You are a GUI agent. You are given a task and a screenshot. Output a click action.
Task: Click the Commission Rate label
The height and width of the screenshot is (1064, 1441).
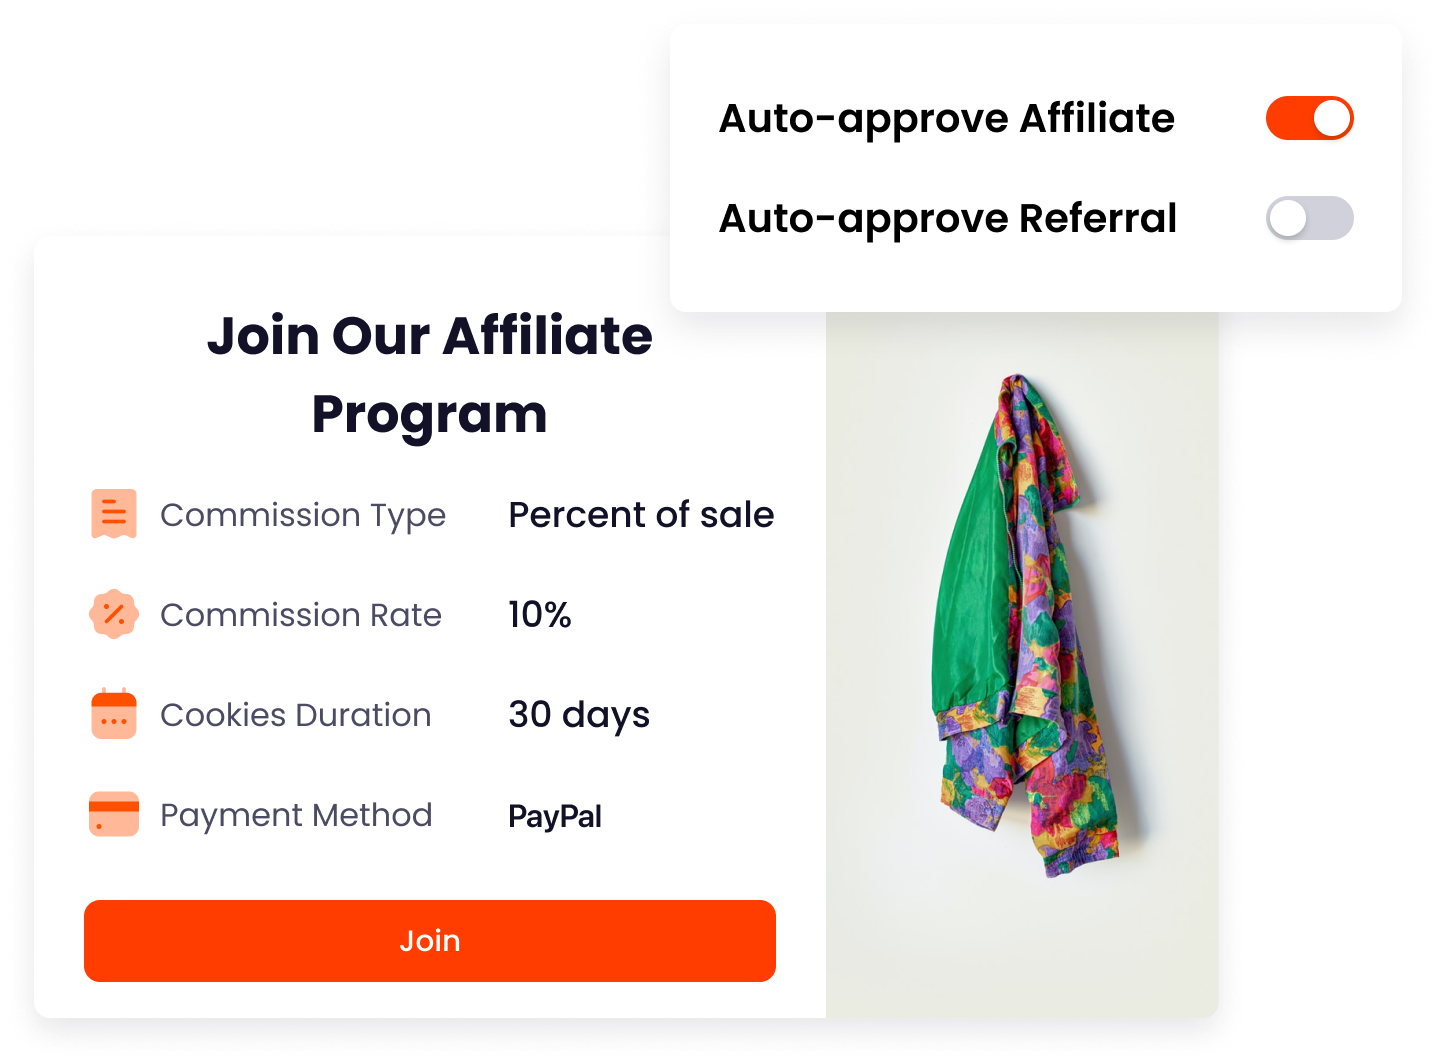click(x=301, y=615)
